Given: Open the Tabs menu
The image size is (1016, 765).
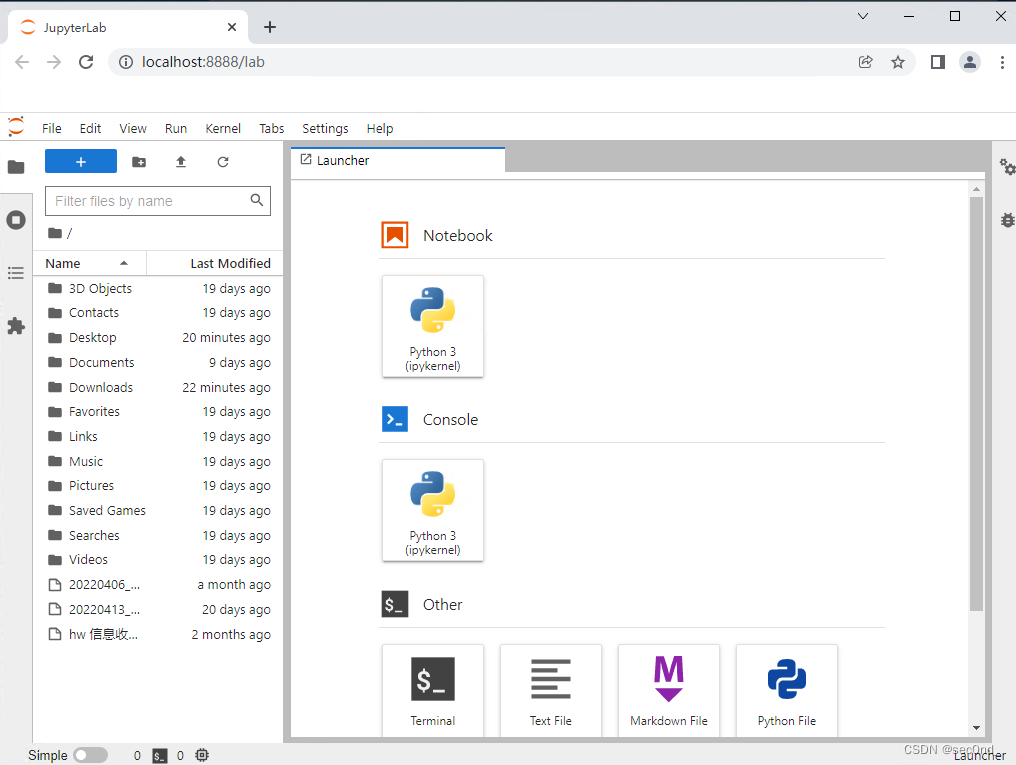Looking at the screenshot, I should tap(272, 128).
